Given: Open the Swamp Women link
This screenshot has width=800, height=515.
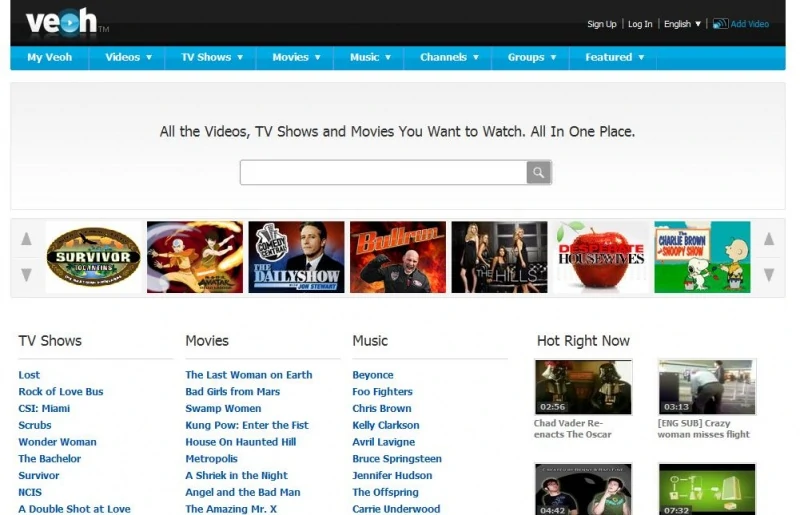Looking at the screenshot, I should 223,408.
